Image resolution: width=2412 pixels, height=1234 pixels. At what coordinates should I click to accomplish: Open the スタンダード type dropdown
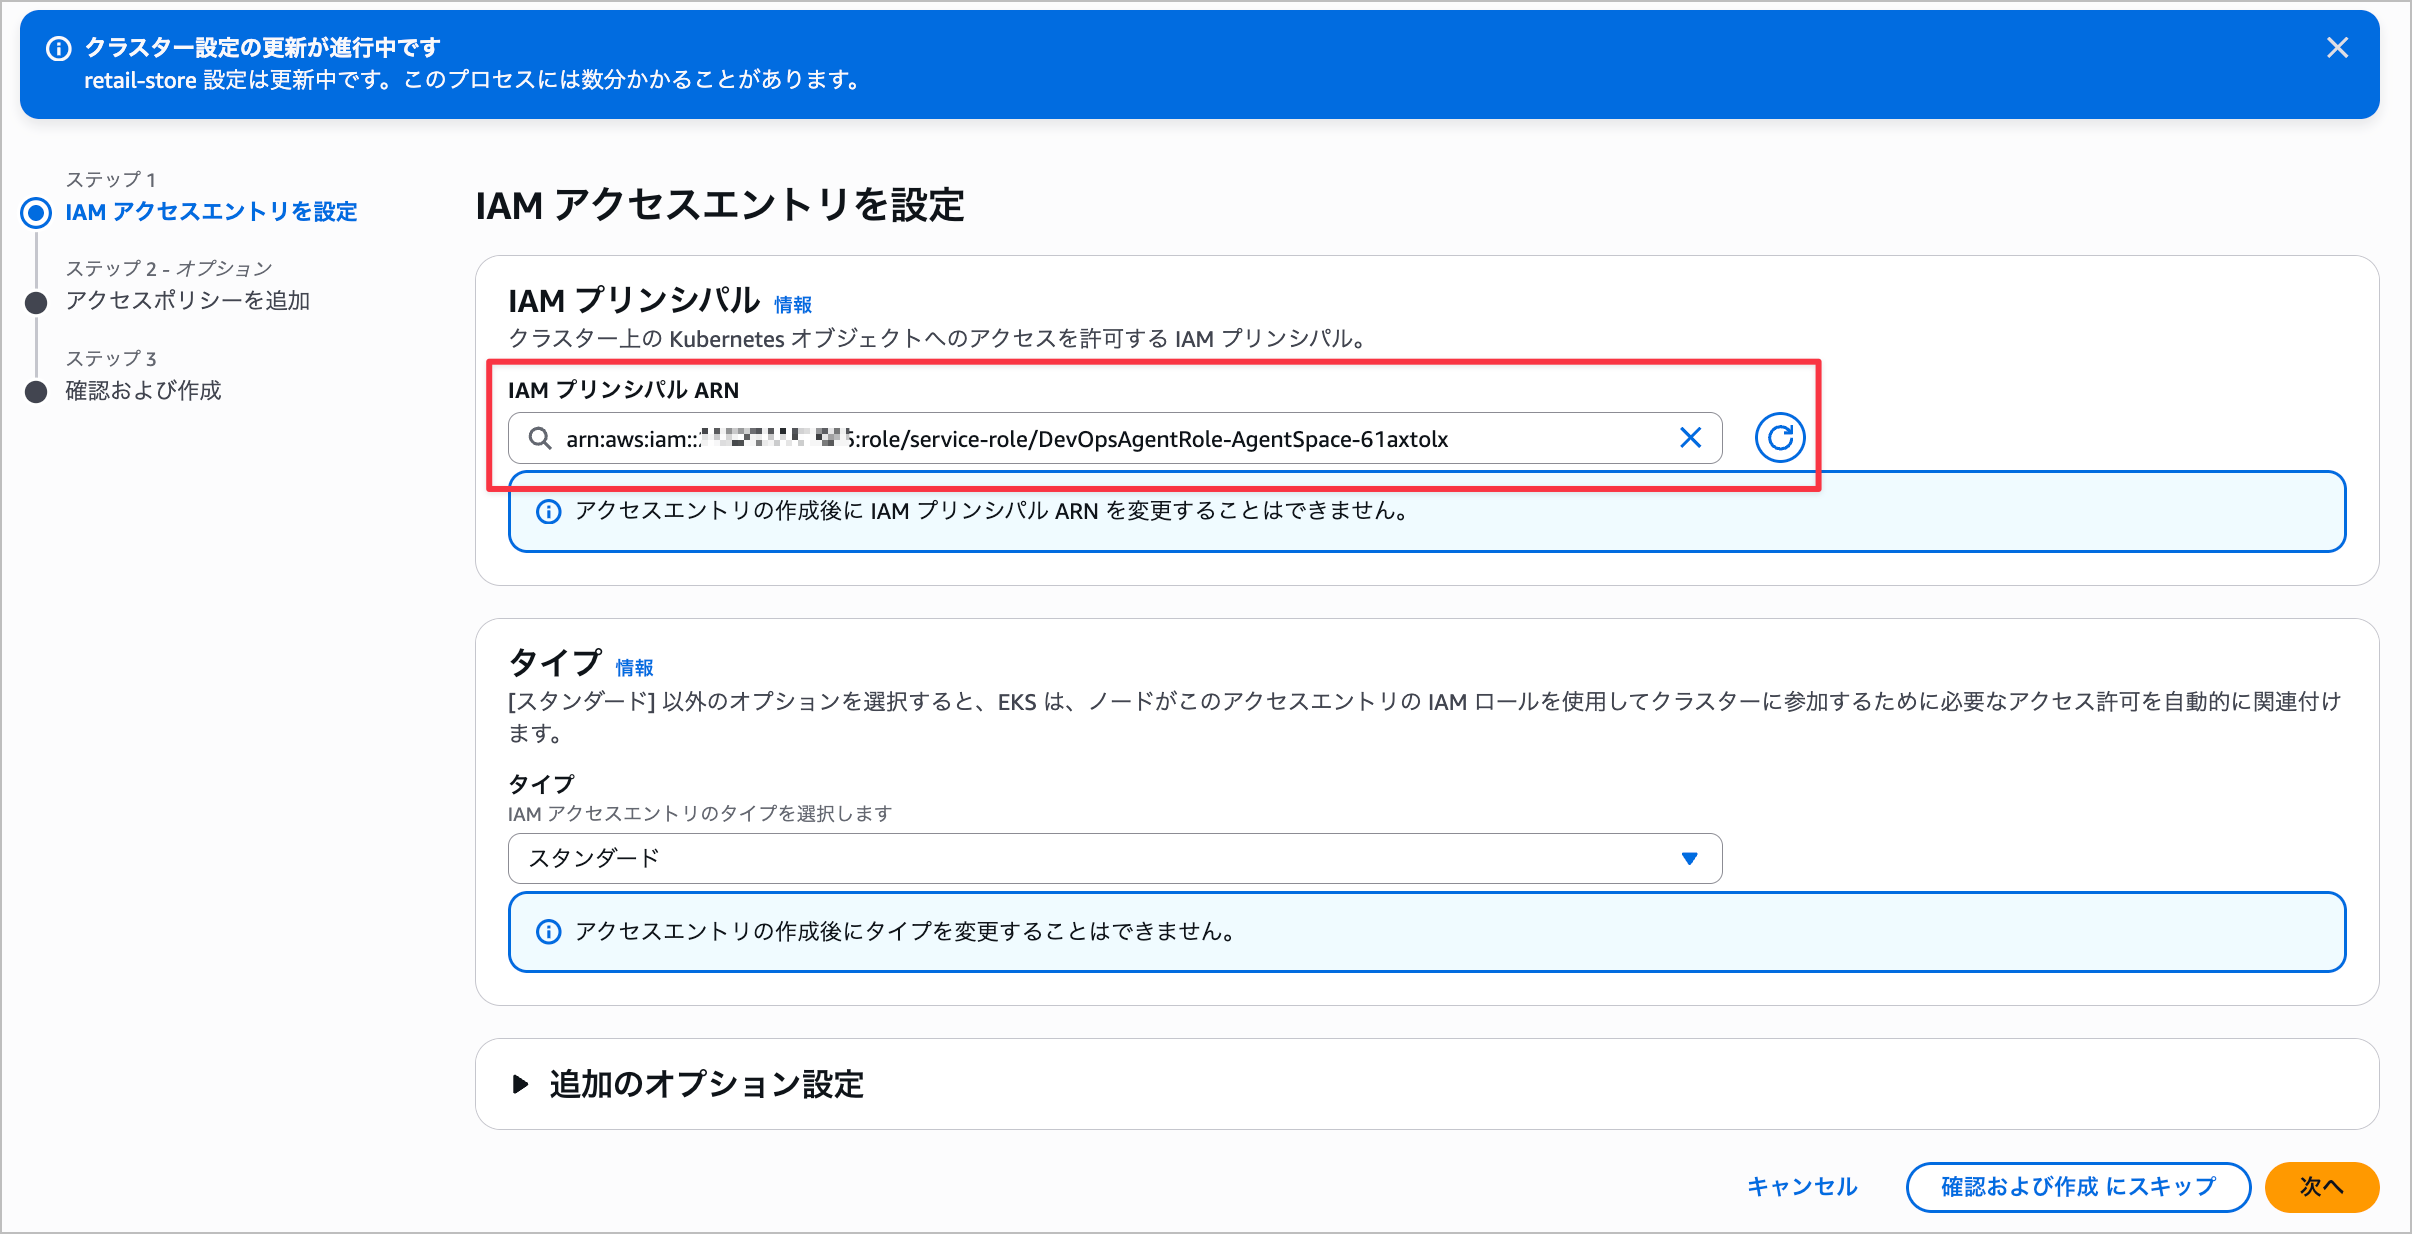(x=1100, y=858)
